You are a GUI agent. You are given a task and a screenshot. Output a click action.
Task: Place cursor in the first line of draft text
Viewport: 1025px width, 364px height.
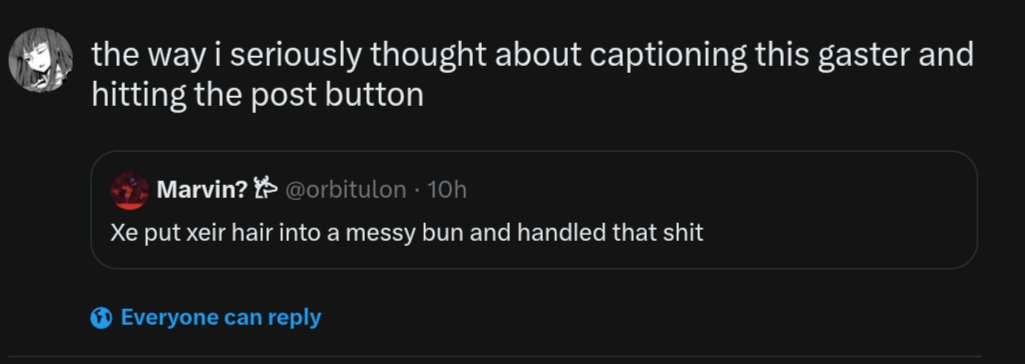[532, 55]
